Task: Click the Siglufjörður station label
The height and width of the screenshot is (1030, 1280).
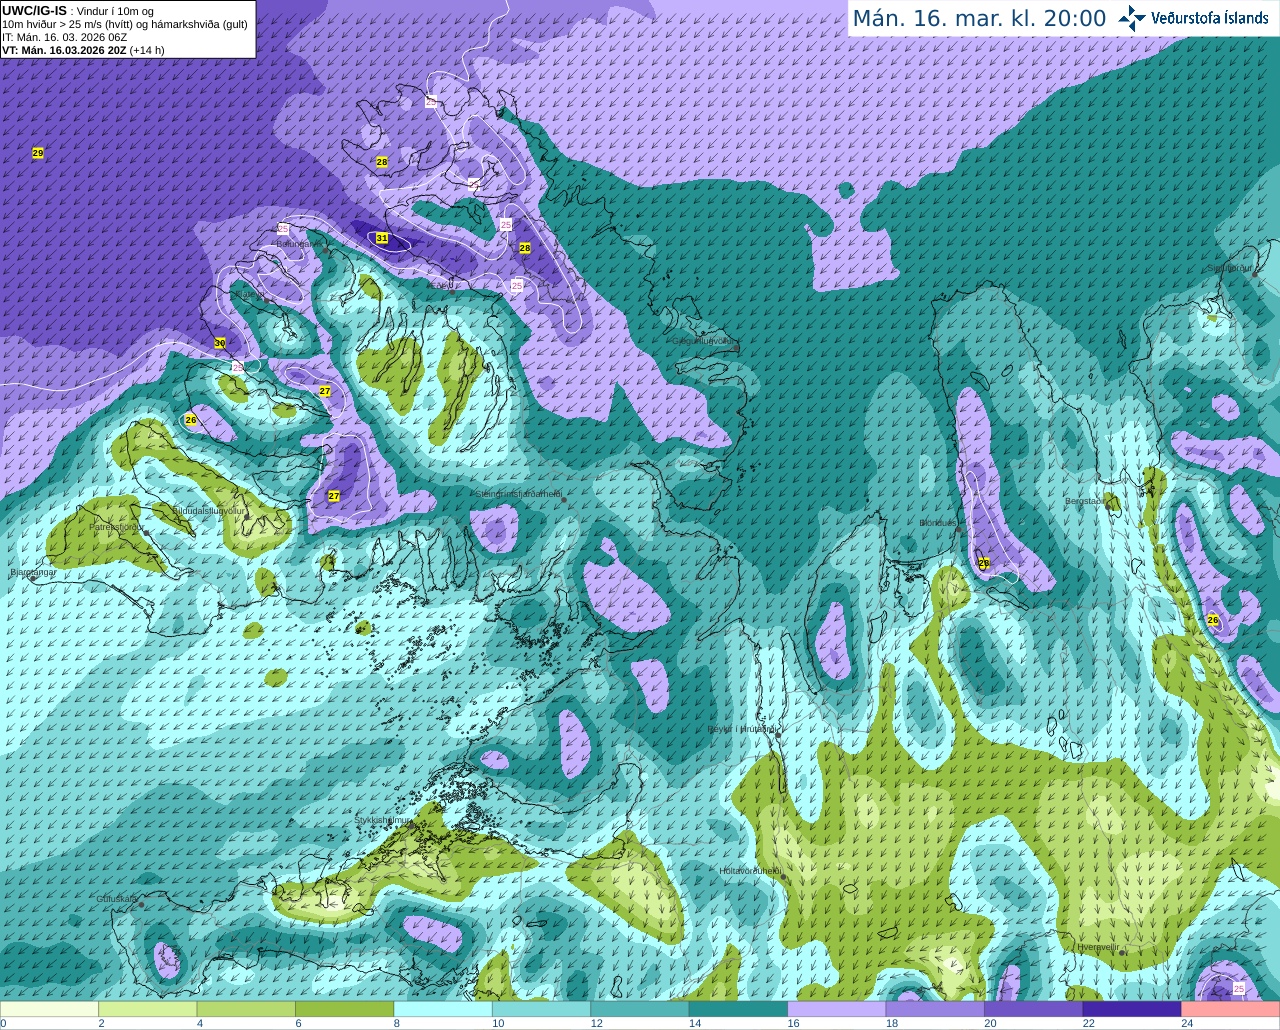Action: tap(1229, 268)
